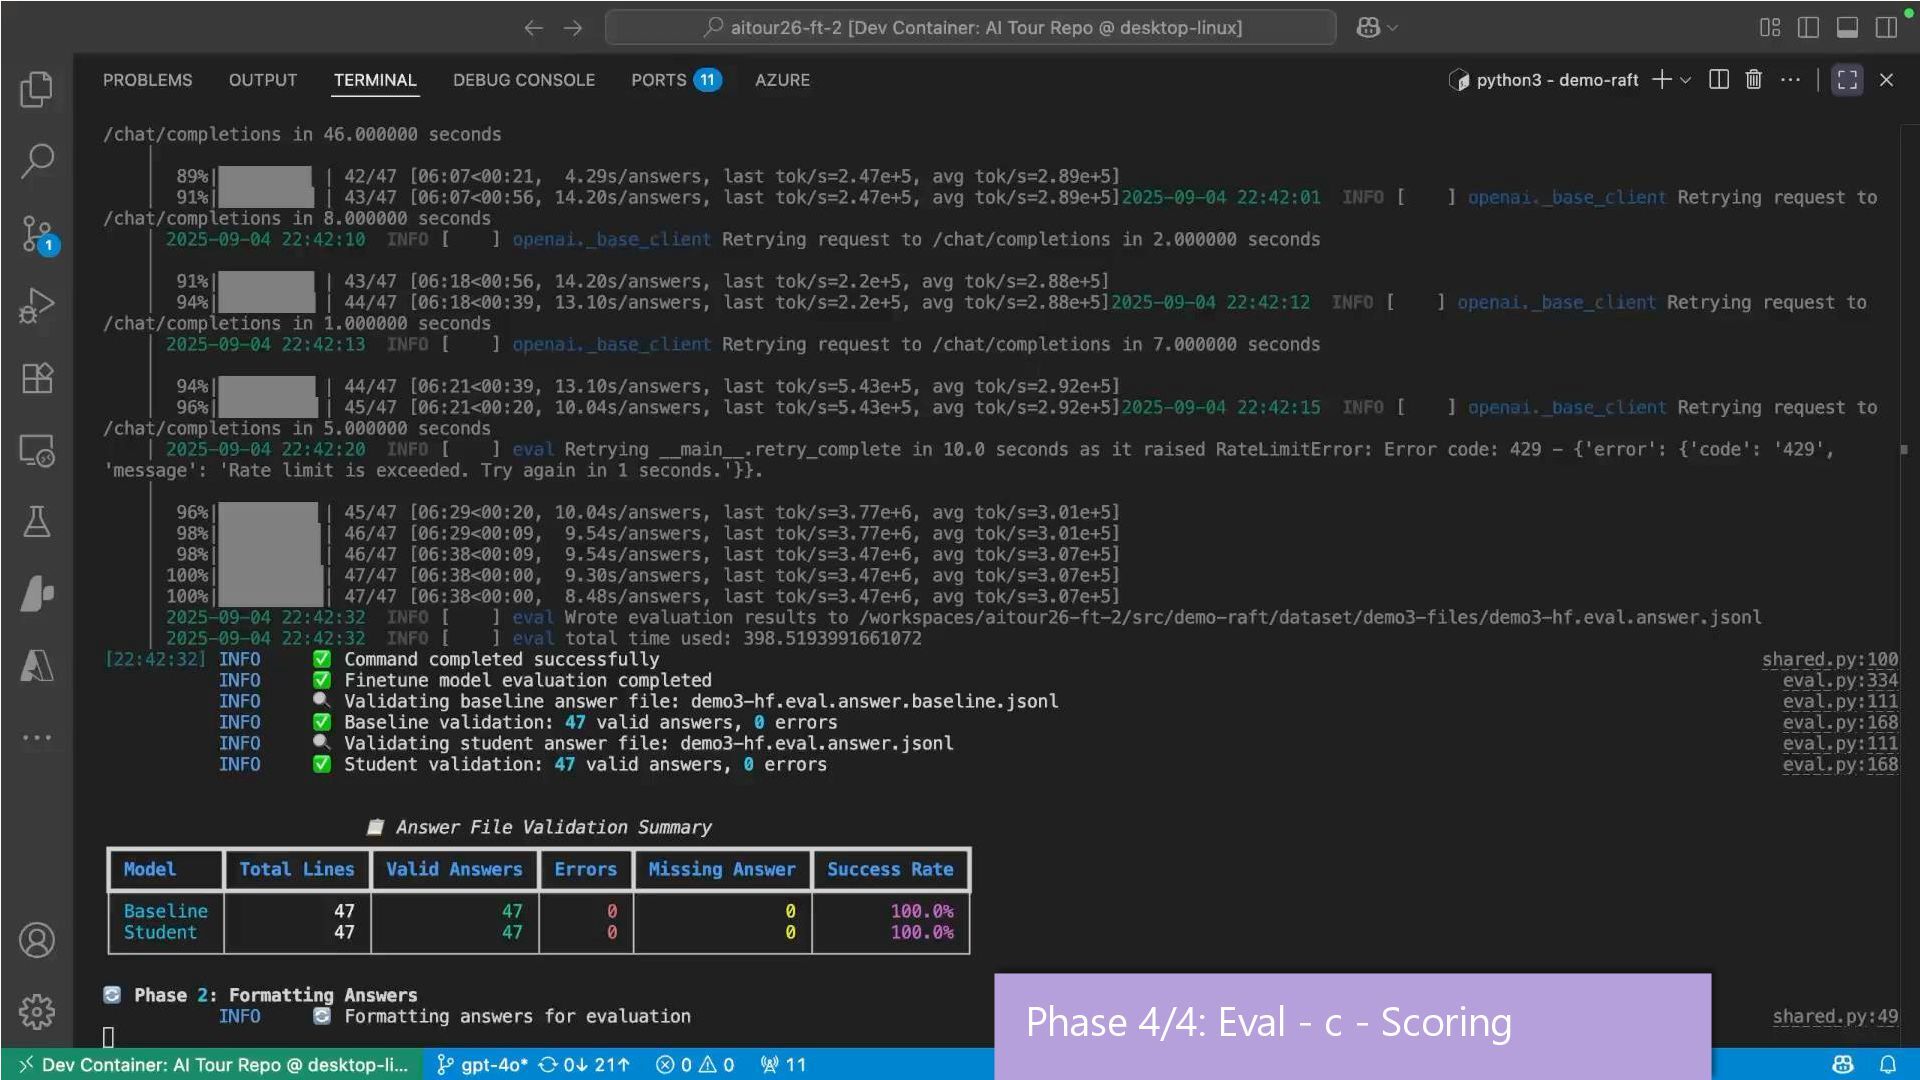
Task: Split the terminal pane
Action: 1718,80
